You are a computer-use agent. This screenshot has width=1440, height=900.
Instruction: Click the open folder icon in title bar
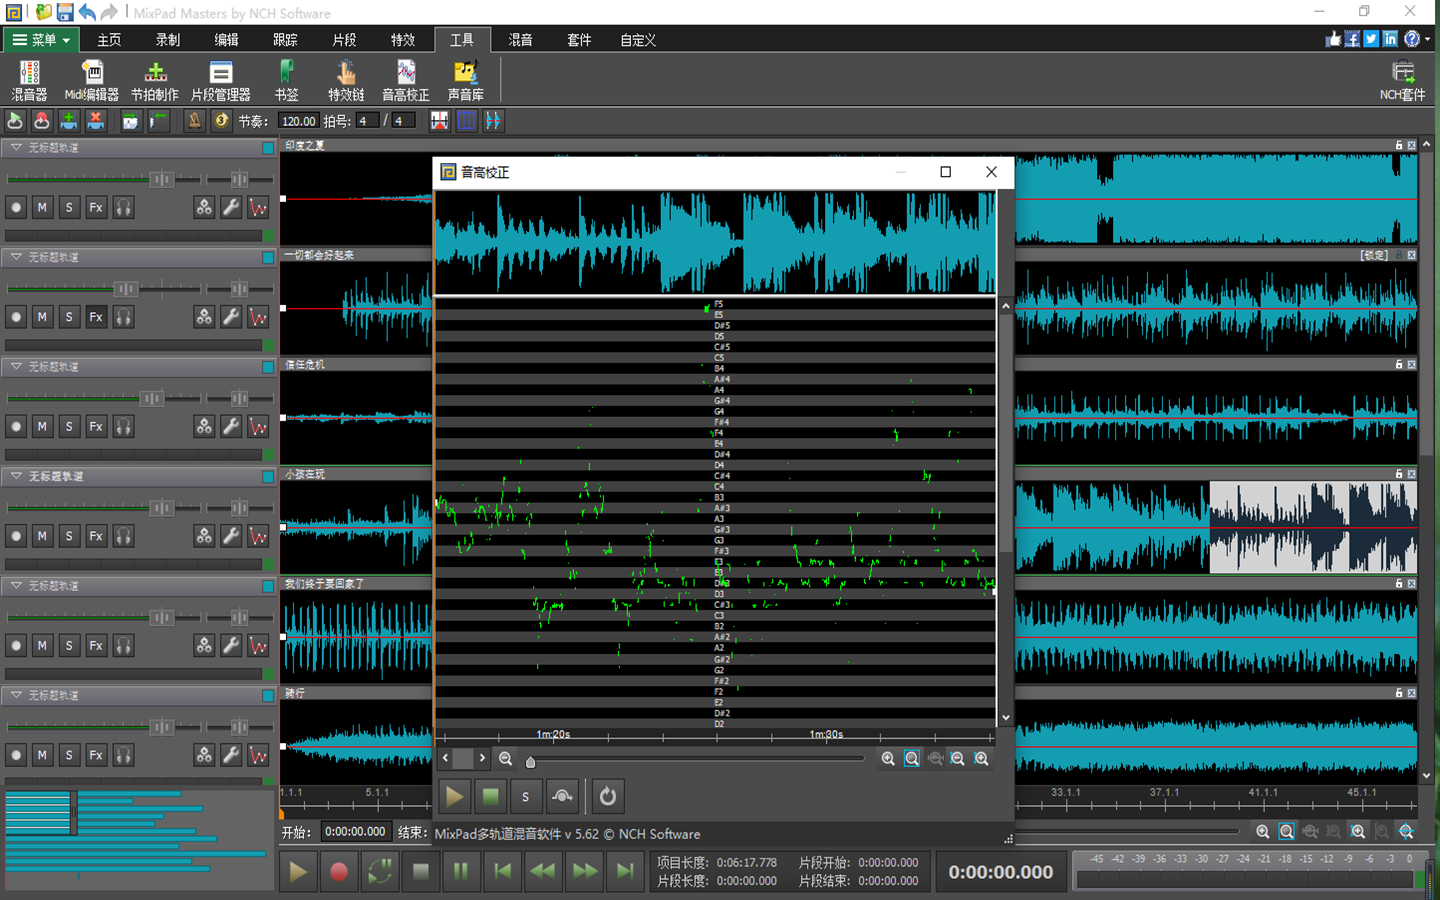(x=43, y=13)
